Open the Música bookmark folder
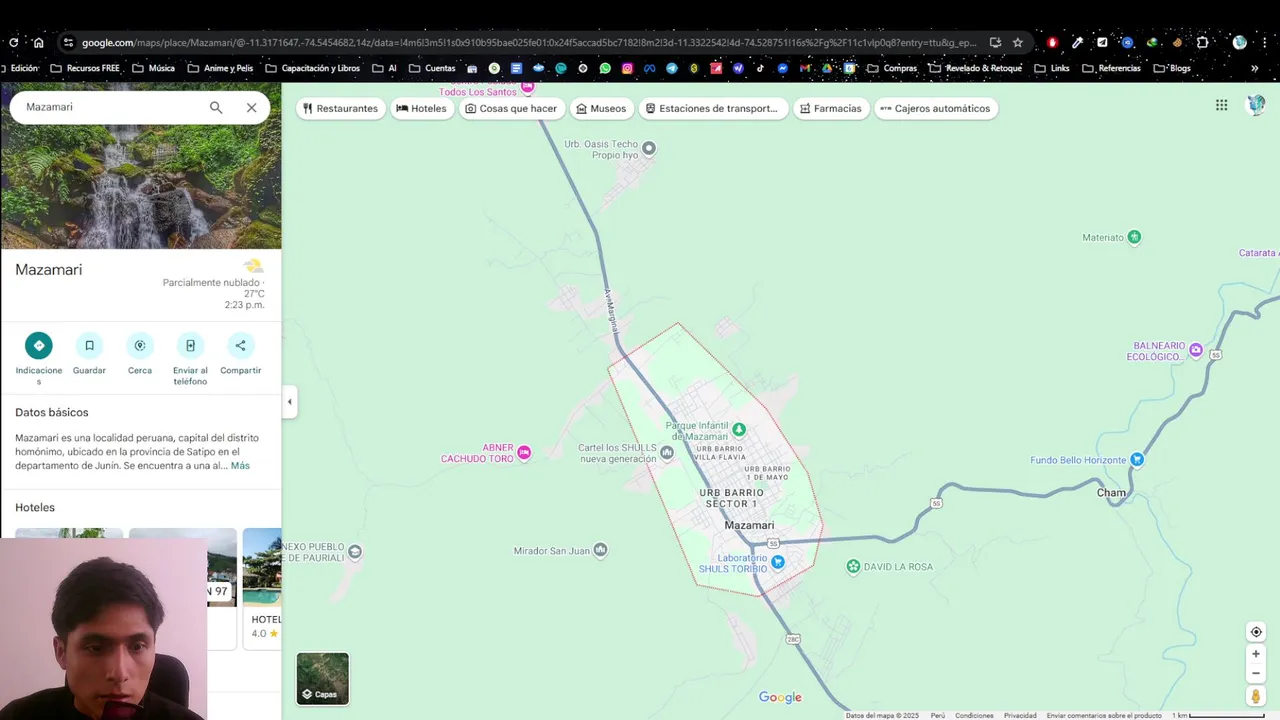This screenshot has height=720, width=1280. (x=154, y=68)
